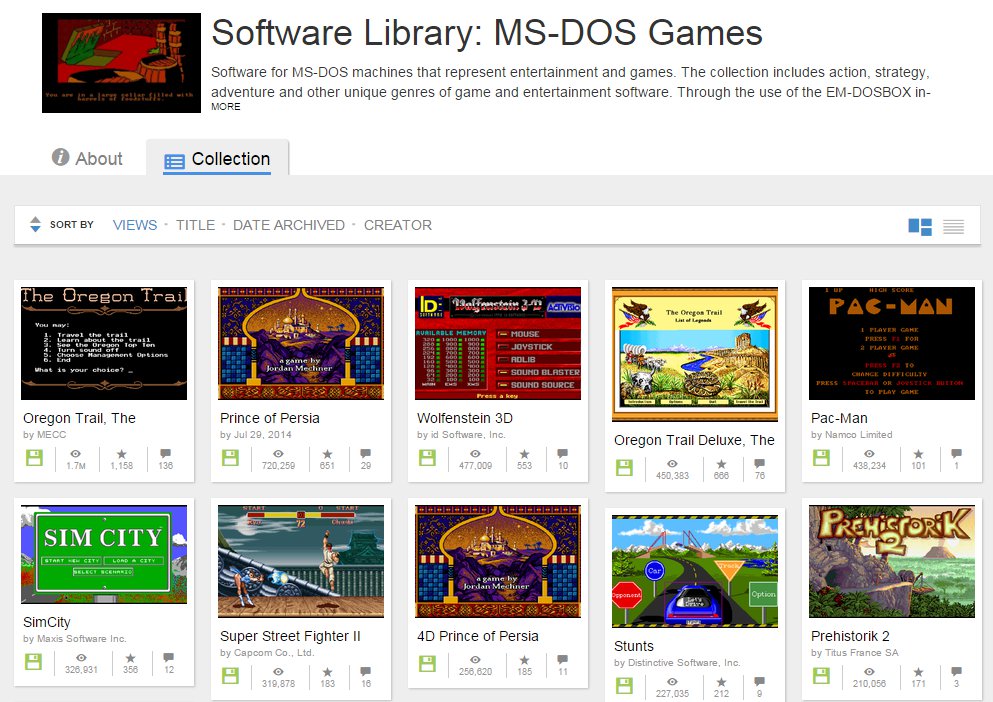The width and height of the screenshot is (993, 702).
Task: Toggle sort direction arrows
Action: 35,224
